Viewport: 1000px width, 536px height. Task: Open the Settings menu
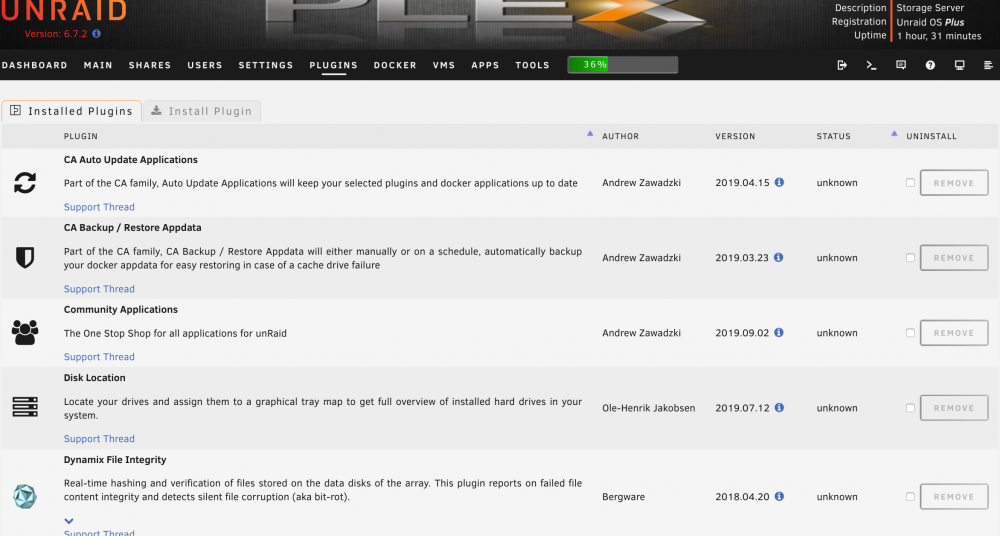pos(266,65)
